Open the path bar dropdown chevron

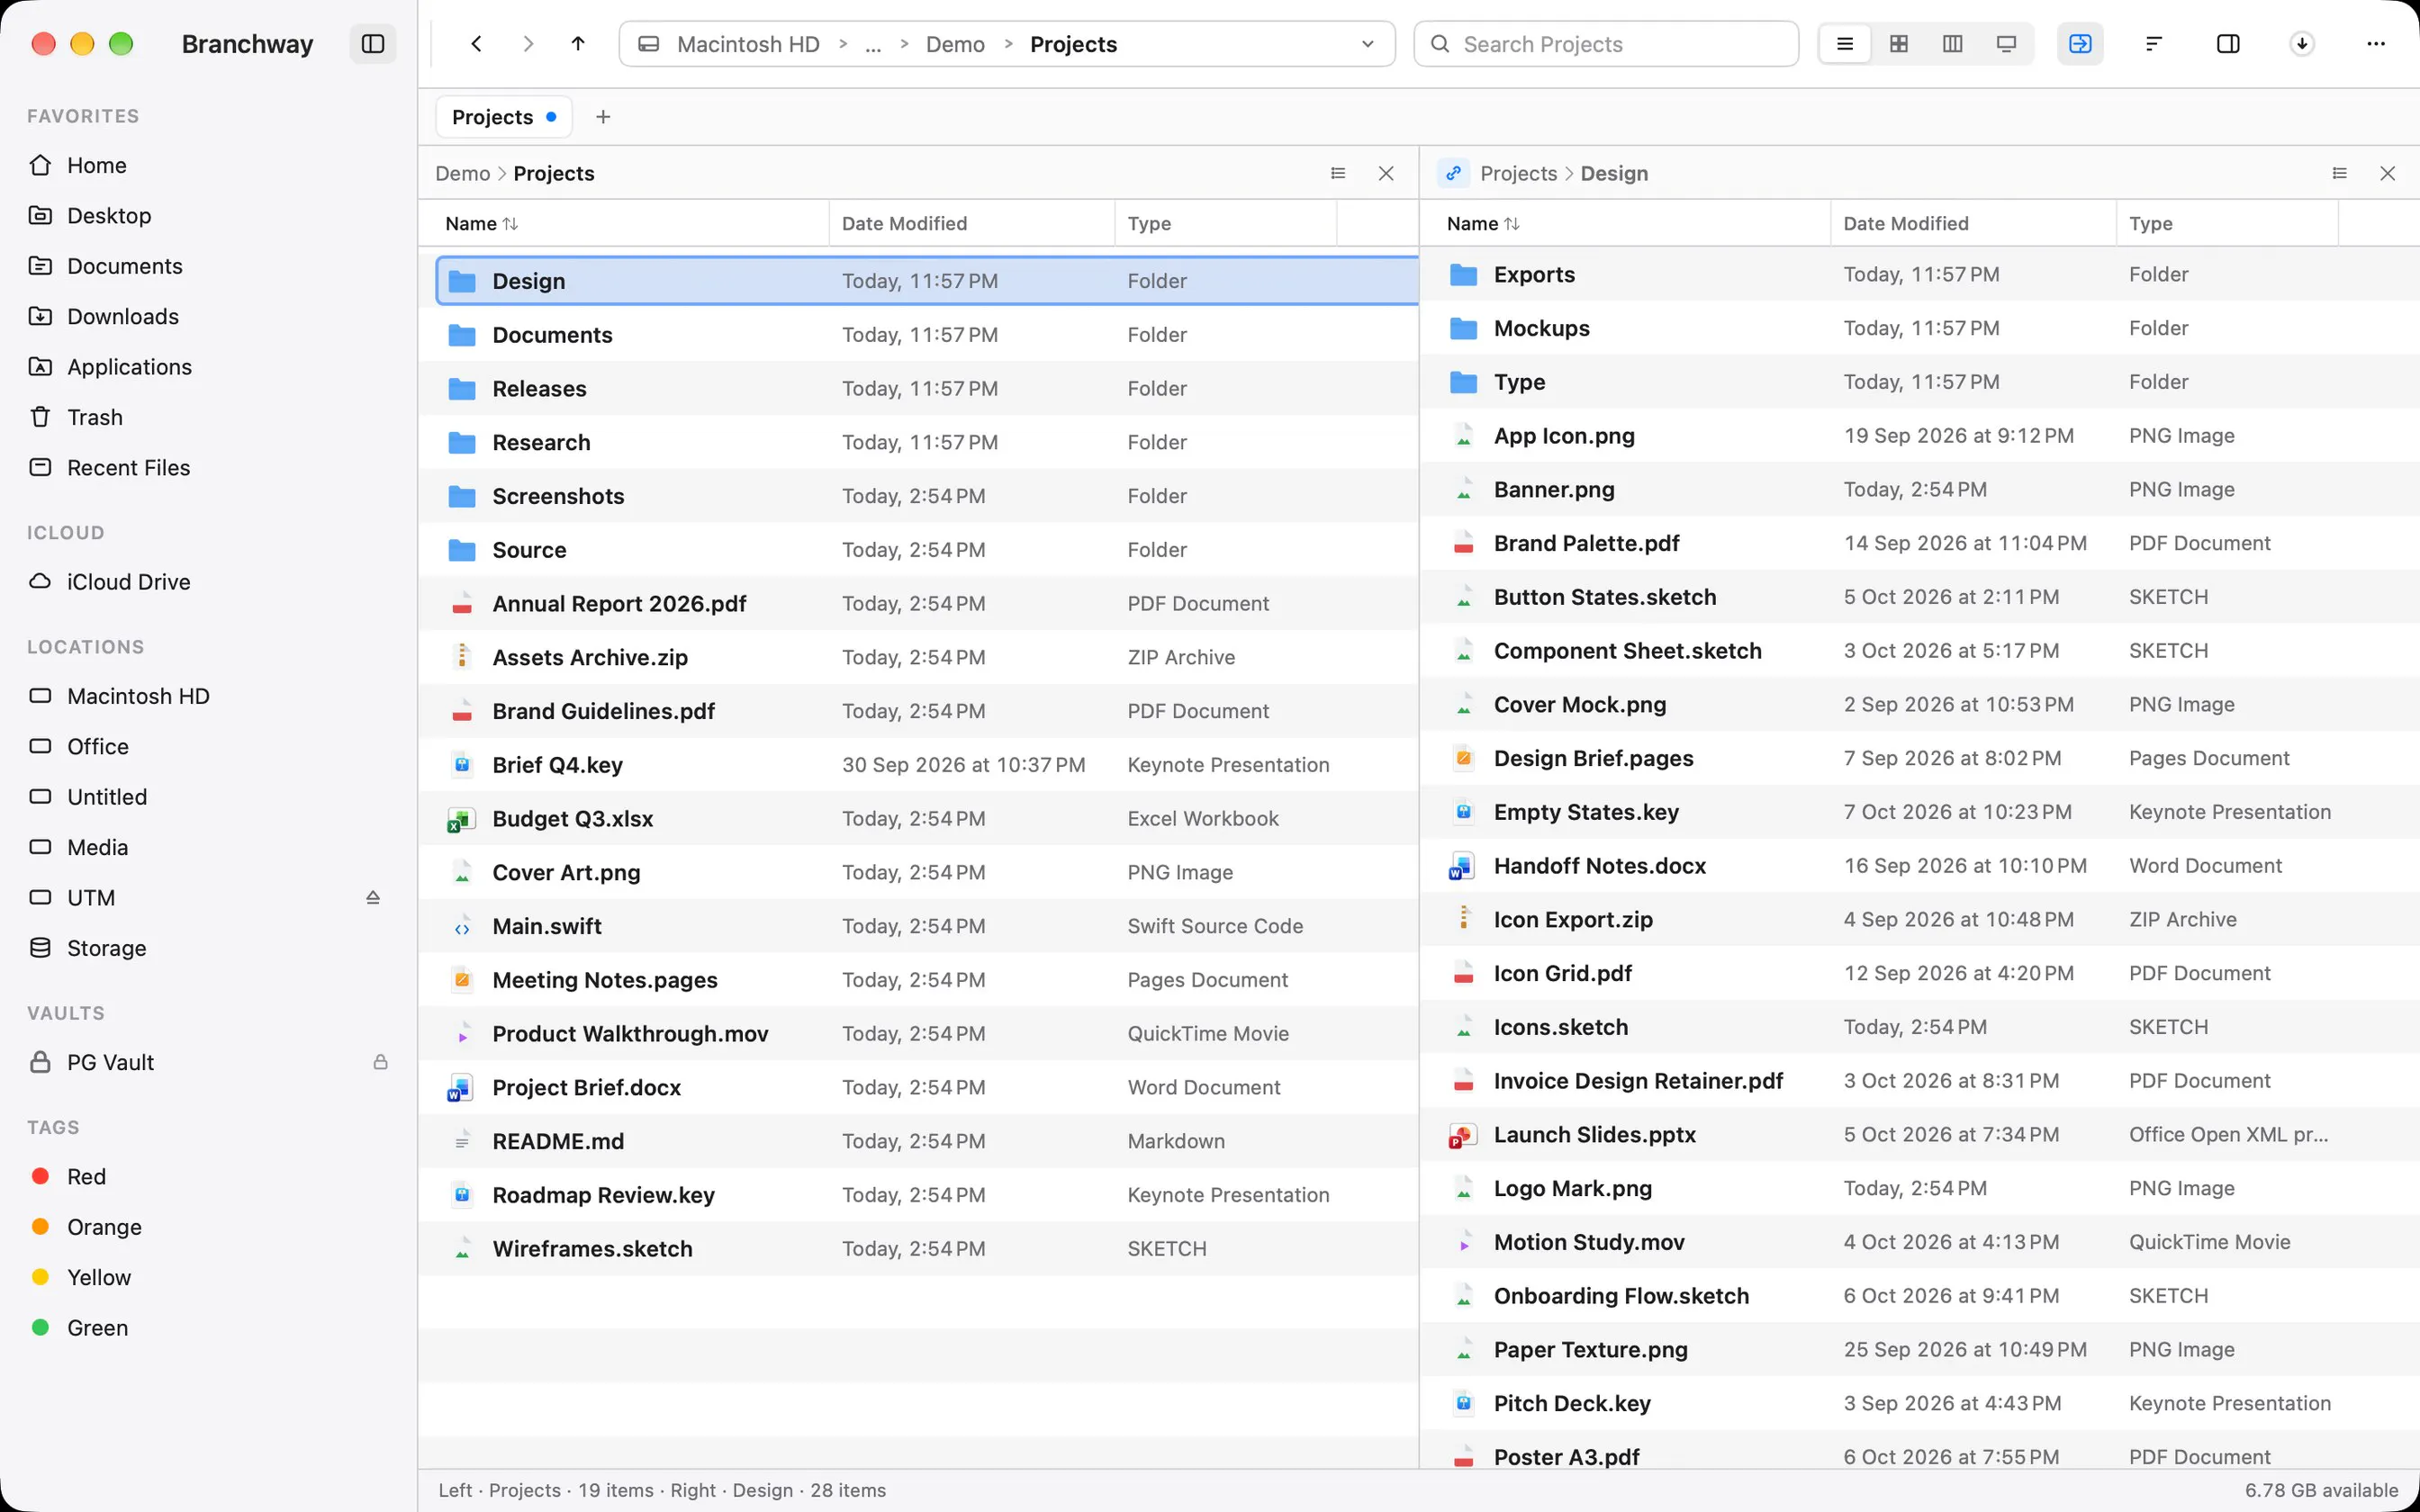pos(1367,44)
